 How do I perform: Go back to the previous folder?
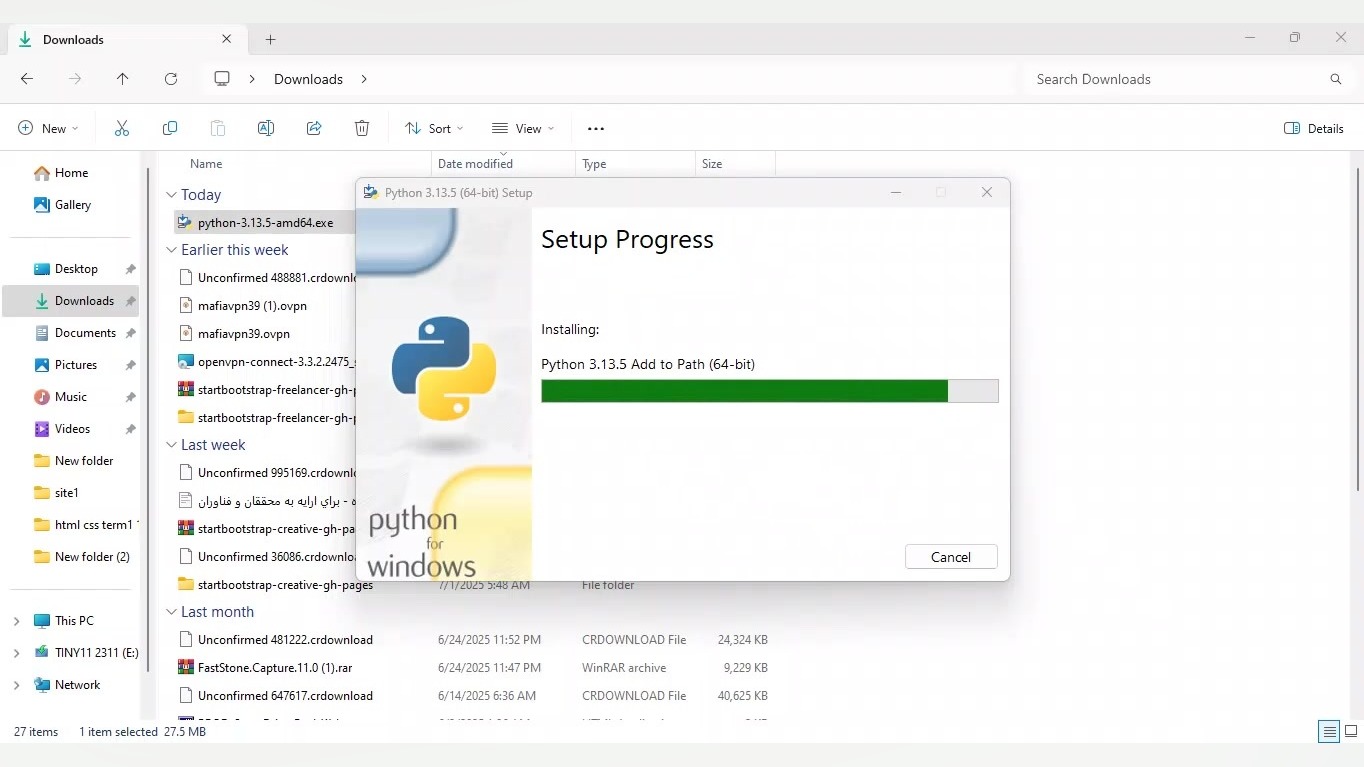pos(27,79)
